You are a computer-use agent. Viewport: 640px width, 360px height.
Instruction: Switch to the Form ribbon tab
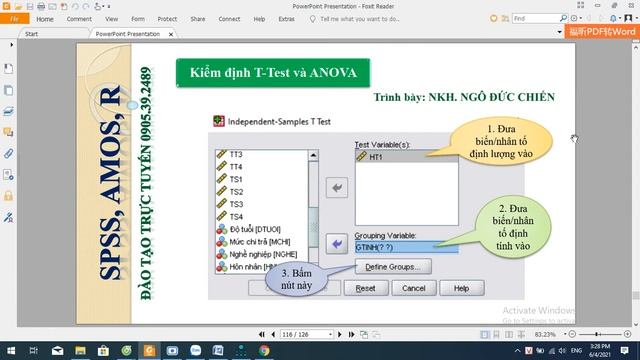[138, 19]
